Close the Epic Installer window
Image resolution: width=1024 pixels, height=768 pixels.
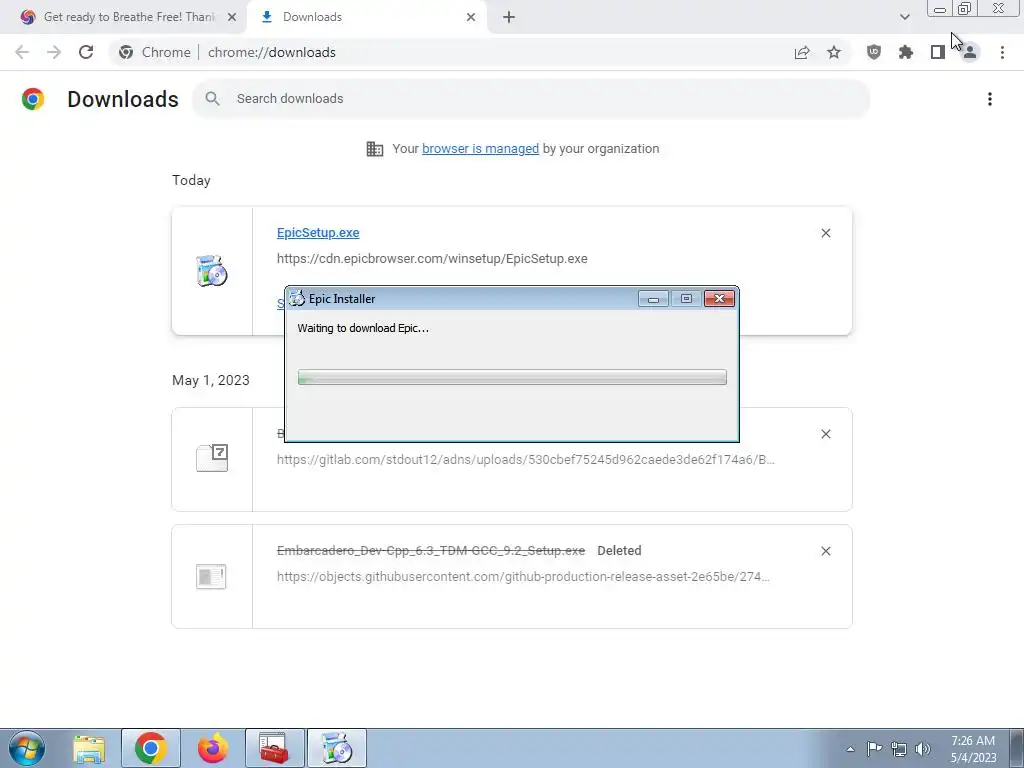click(719, 298)
